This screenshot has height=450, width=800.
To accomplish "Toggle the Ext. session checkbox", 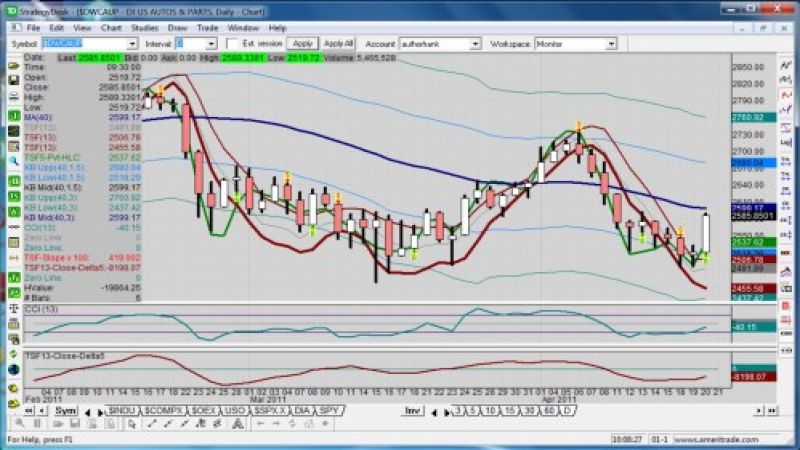I will pos(233,44).
